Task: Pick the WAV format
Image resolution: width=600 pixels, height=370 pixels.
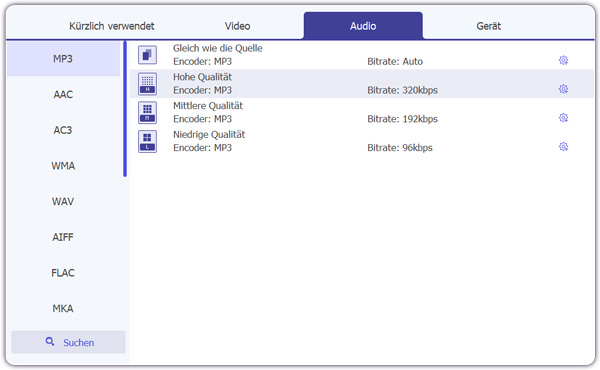Action: point(64,201)
